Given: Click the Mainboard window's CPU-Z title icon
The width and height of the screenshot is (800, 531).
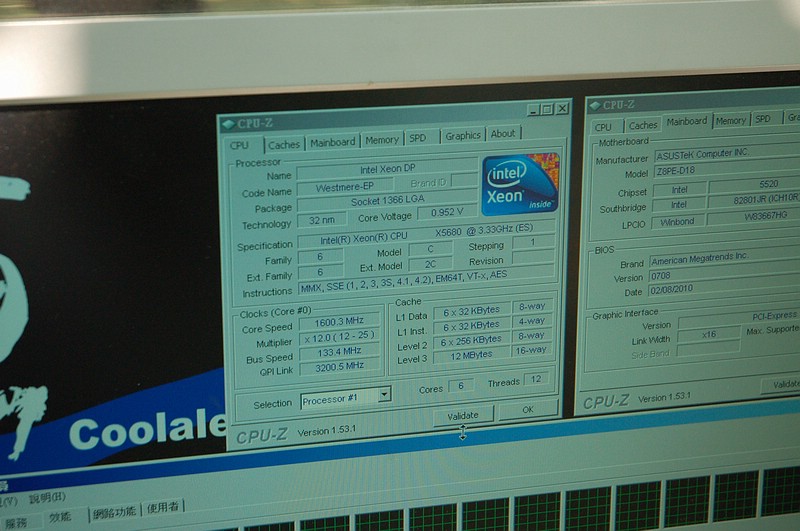Looking at the screenshot, I should (x=594, y=106).
